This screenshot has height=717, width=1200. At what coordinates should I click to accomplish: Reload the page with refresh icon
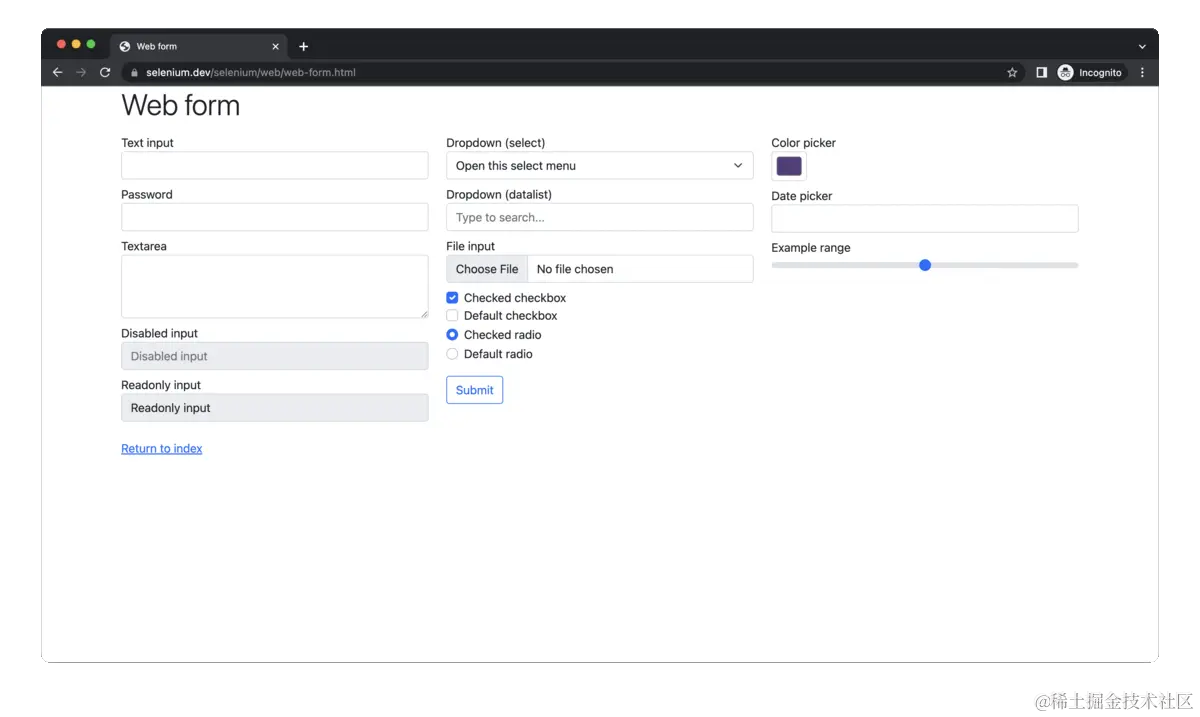(105, 72)
